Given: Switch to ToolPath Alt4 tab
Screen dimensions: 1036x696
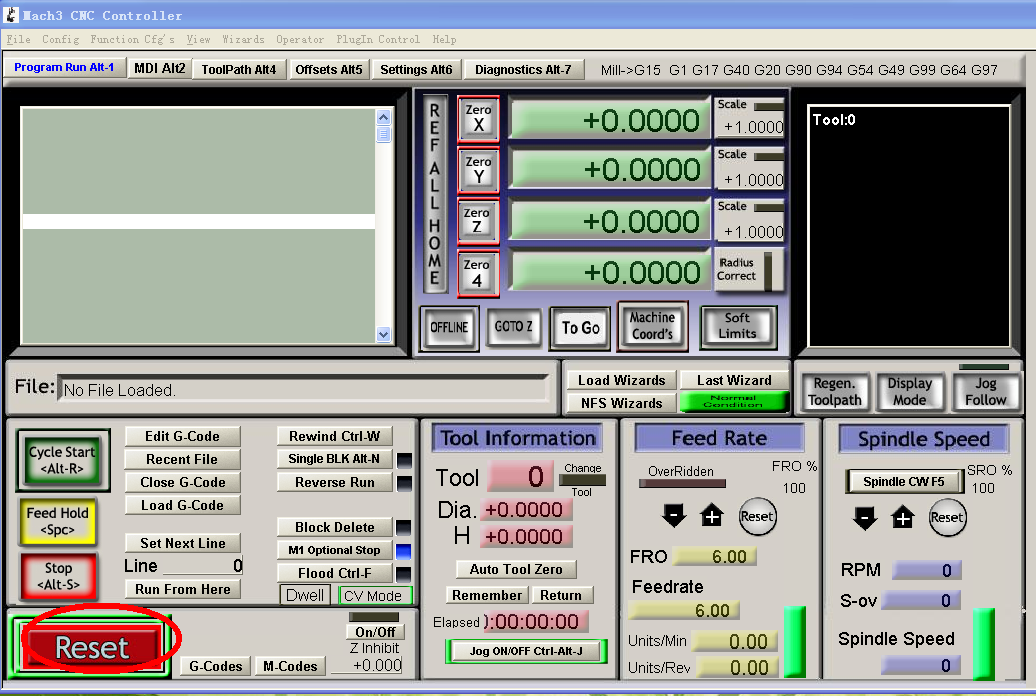Looking at the screenshot, I should [239, 69].
